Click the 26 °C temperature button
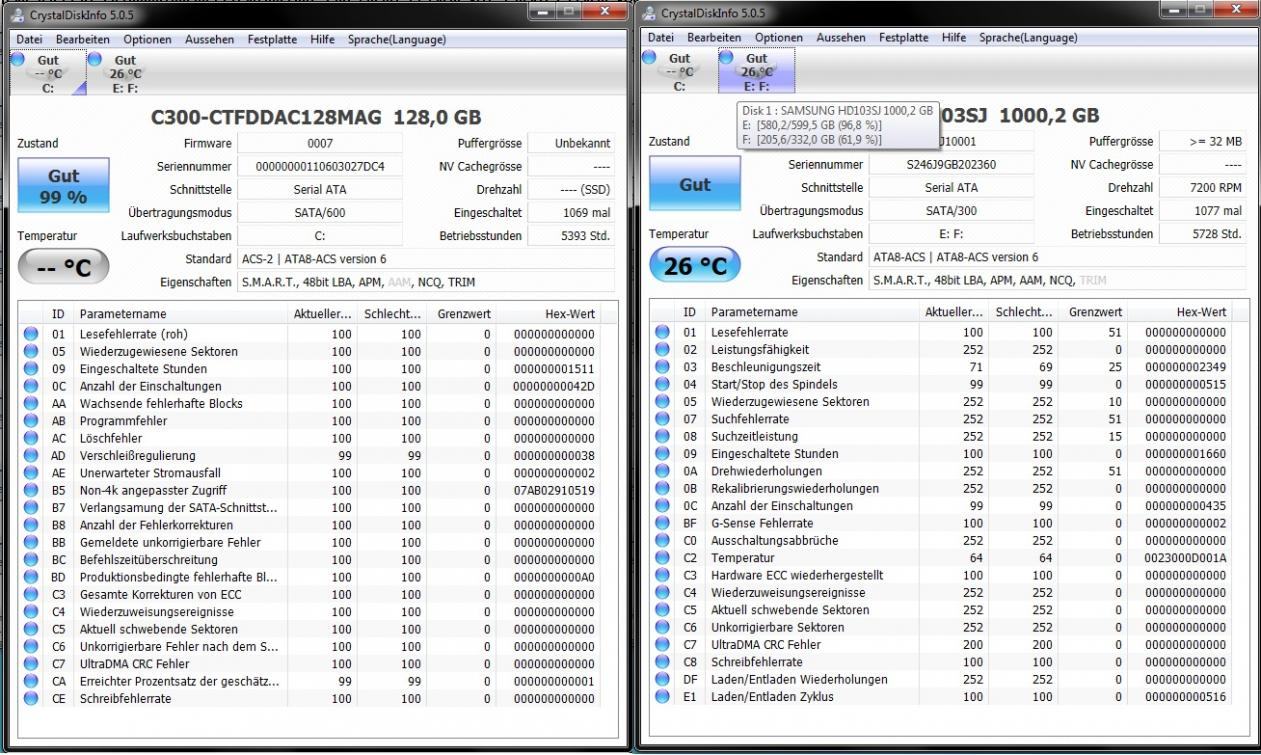The height and width of the screenshot is (755, 1261). pos(695,266)
